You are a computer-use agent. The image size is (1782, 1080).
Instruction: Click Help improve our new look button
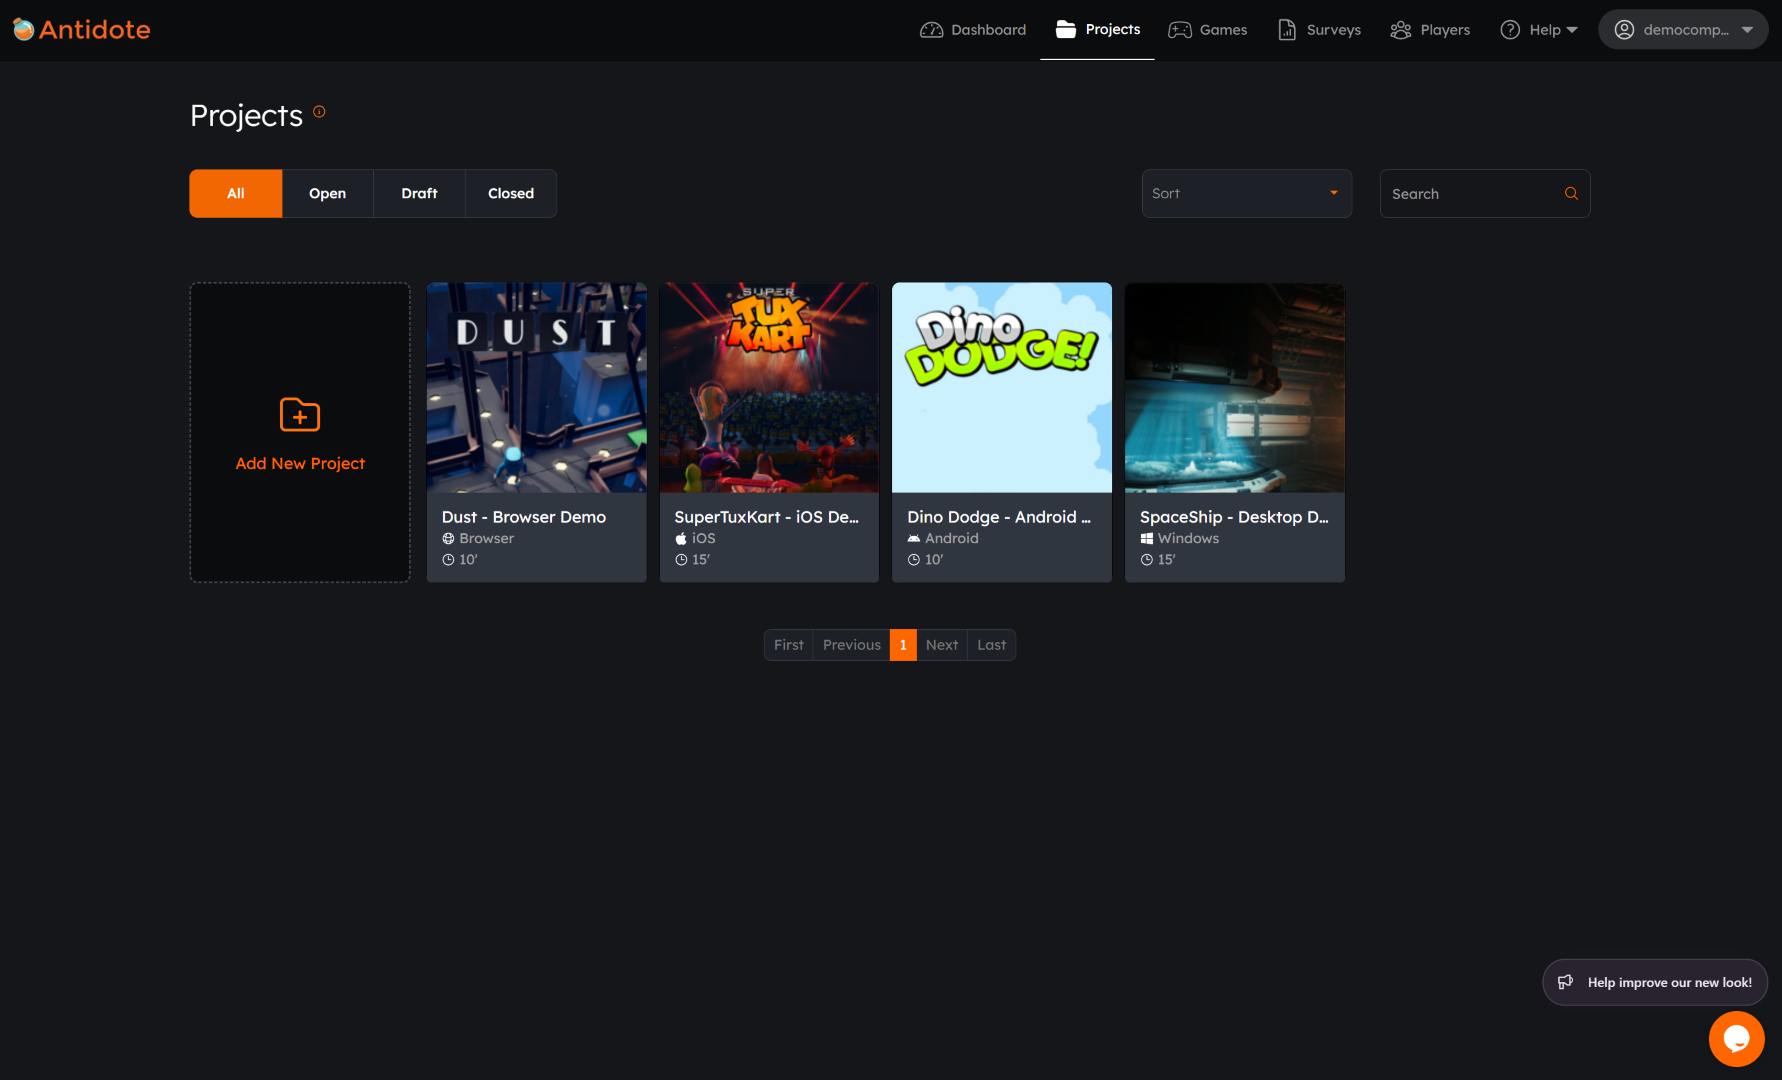click(1655, 982)
